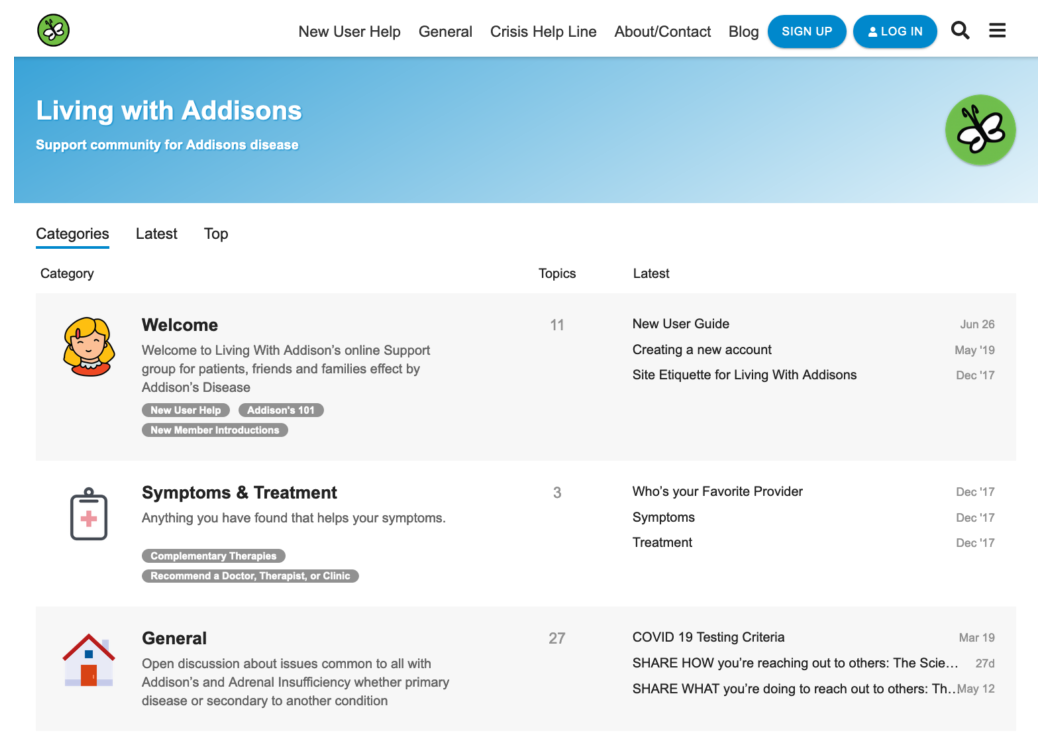The width and height of the screenshot is (1054, 752).
Task: Open the General category title
Action: (174, 638)
